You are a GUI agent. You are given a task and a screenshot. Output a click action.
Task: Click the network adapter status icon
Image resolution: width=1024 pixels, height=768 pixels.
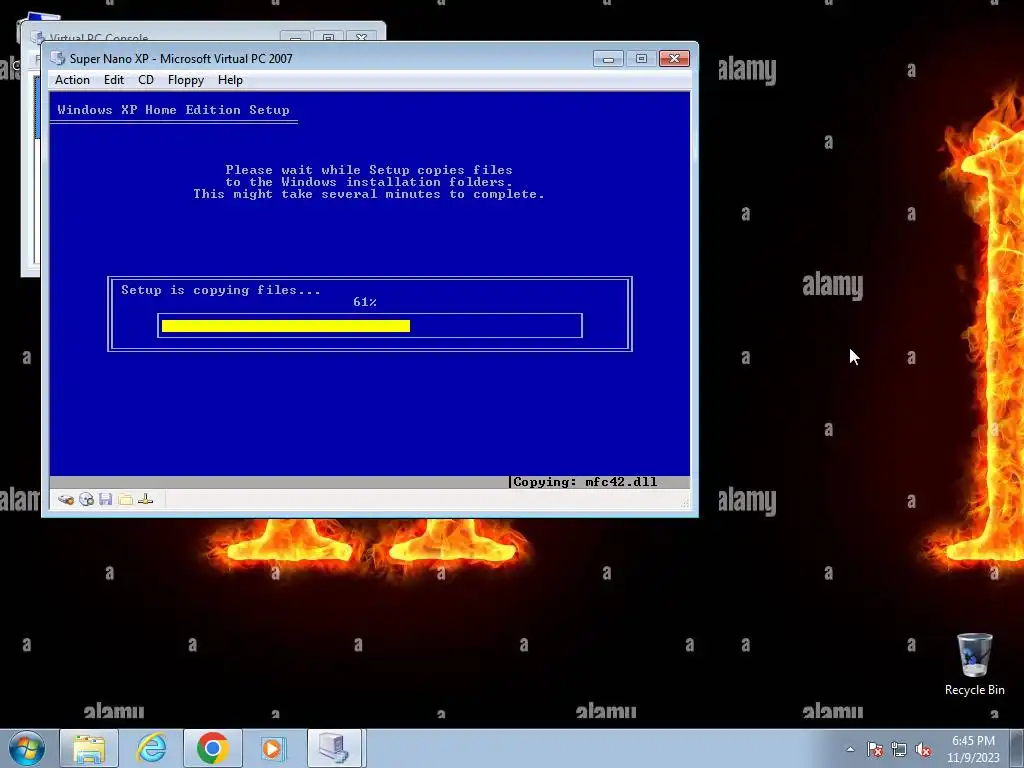(x=146, y=500)
